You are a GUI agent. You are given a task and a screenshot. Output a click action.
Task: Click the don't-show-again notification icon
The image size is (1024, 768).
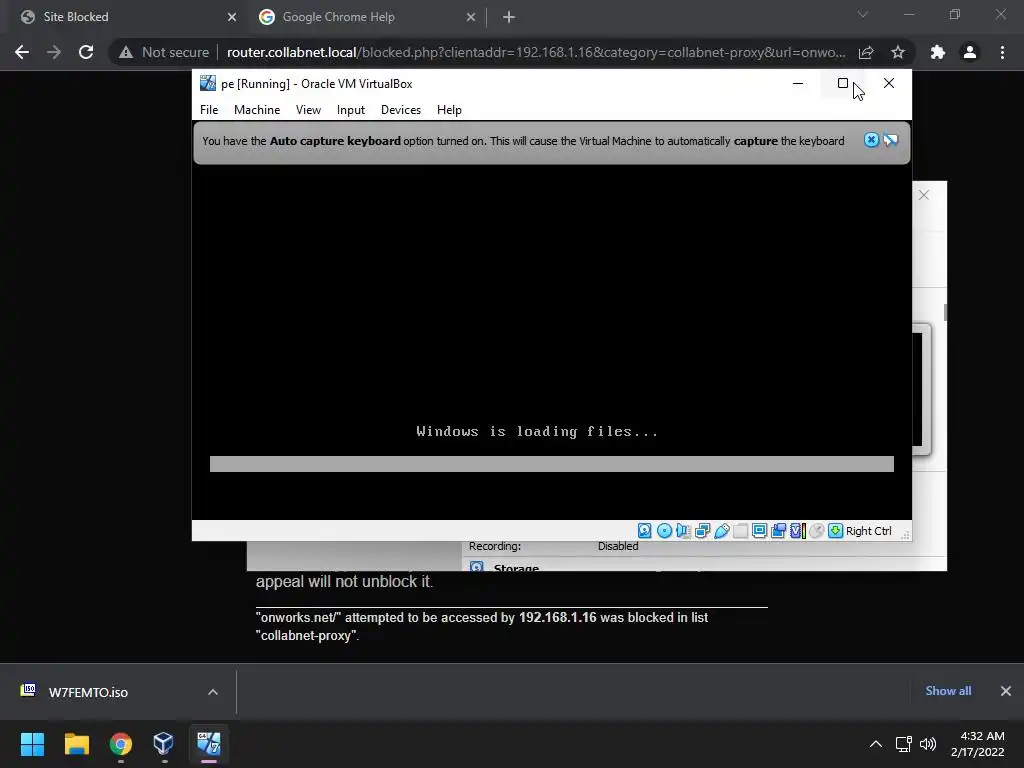click(x=891, y=140)
